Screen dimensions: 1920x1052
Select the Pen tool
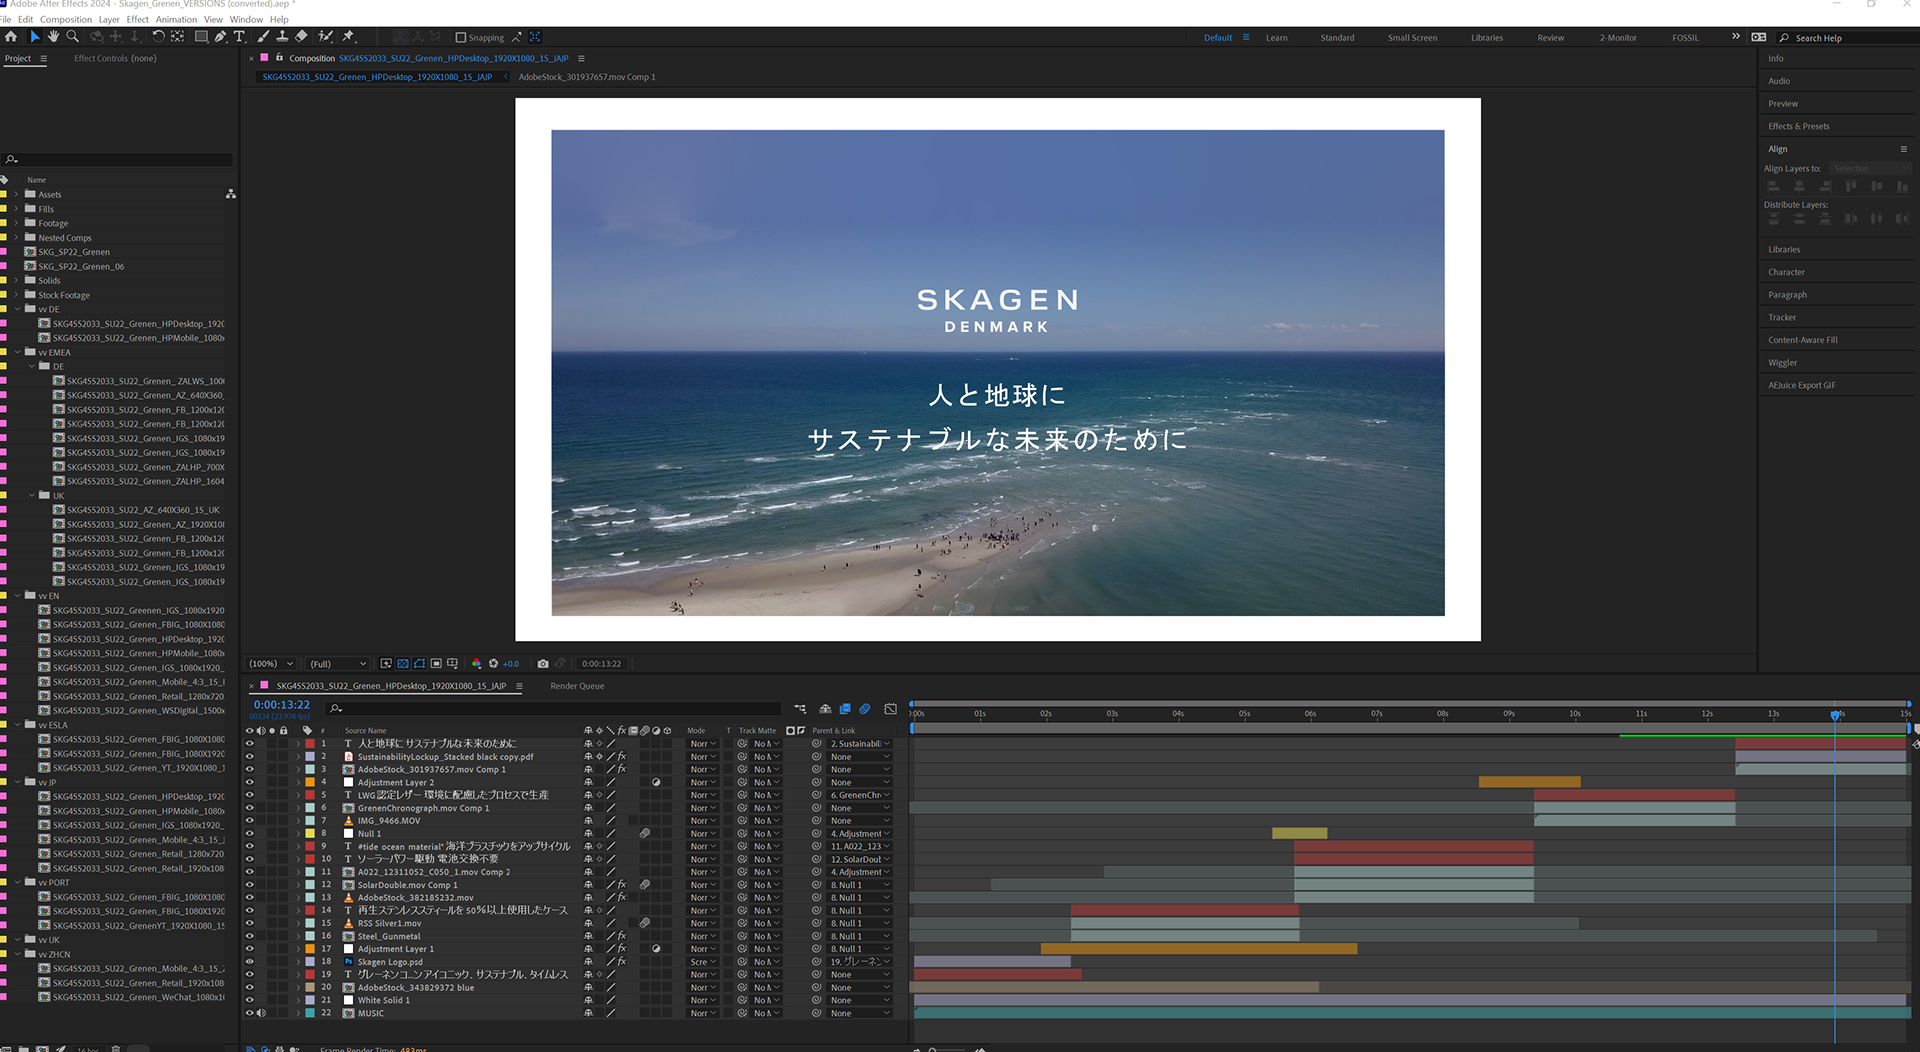[220, 37]
